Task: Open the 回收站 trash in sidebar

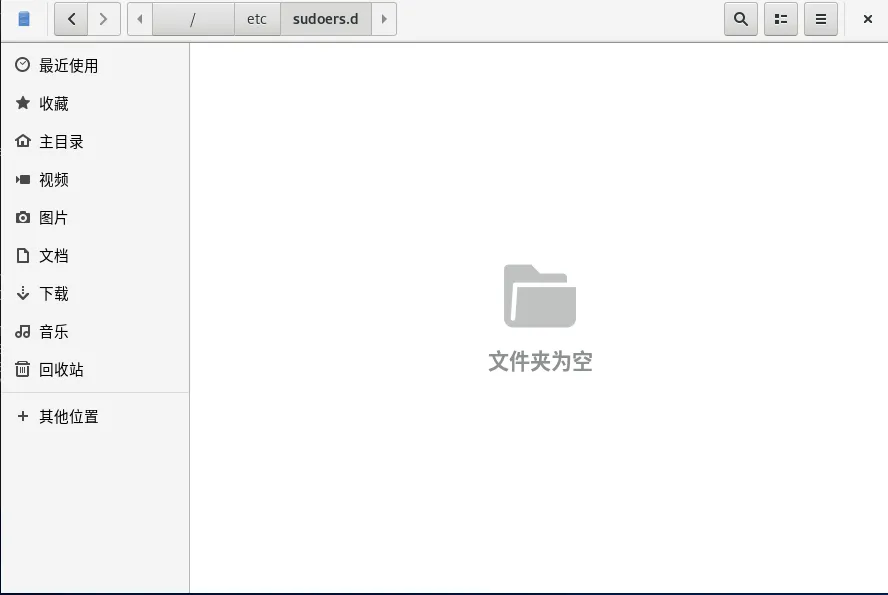Action: [61, 370]
